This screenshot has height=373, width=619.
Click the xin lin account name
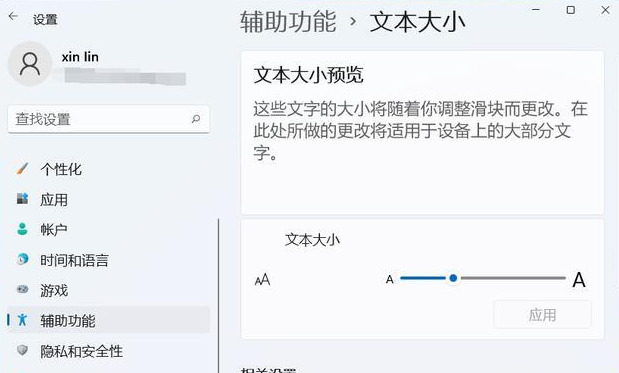80,57
